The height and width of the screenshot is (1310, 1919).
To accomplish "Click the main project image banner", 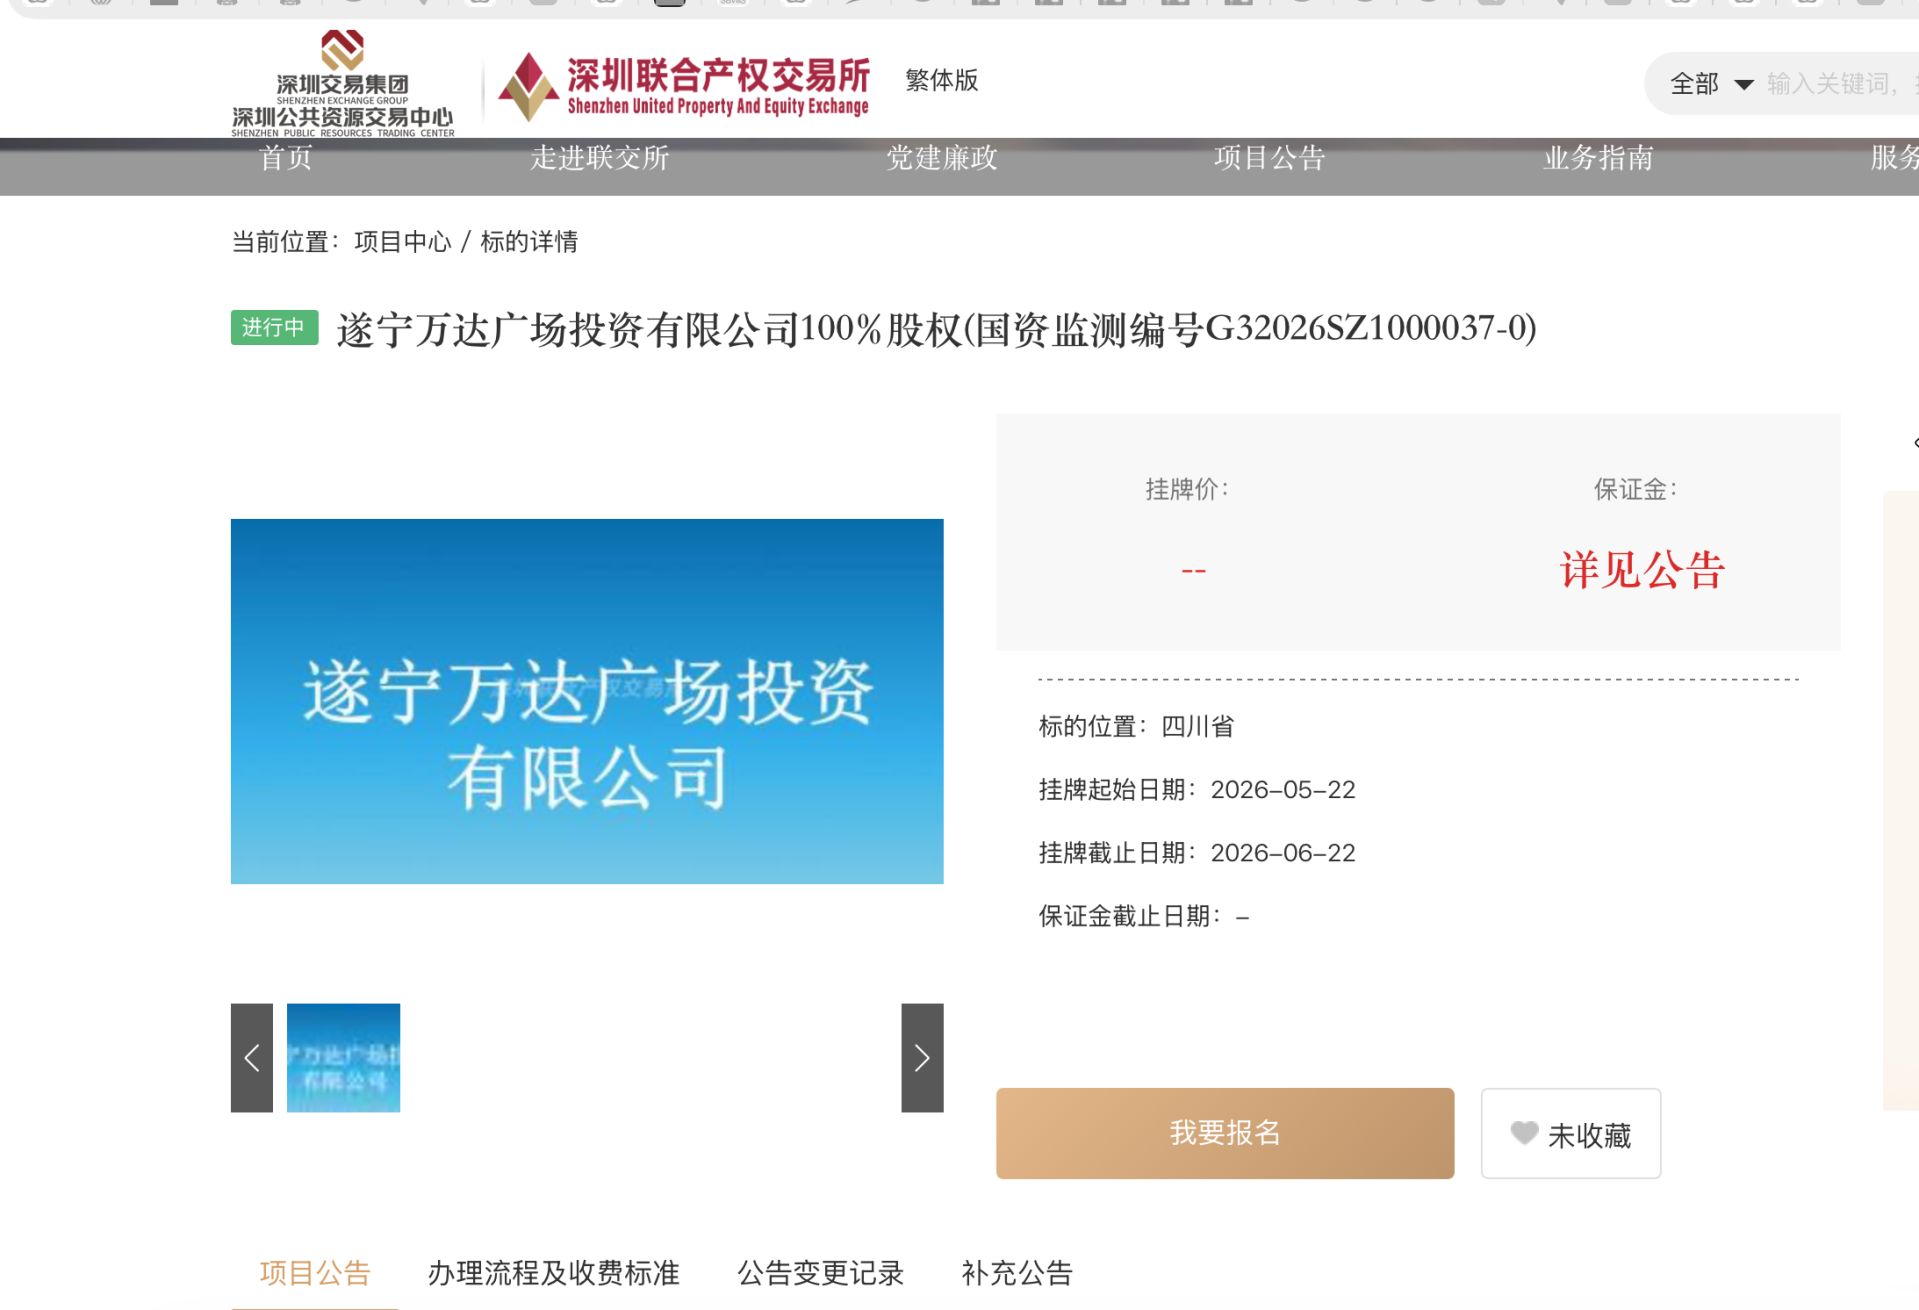I will pos(587,701).
